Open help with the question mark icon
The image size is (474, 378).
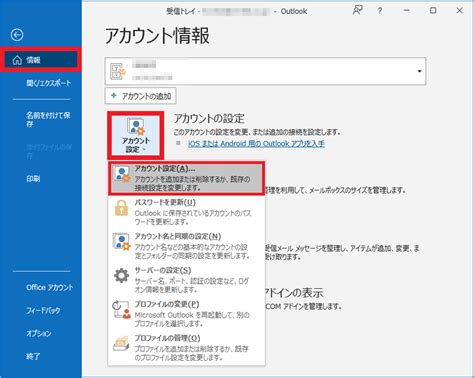click(380, 11)
